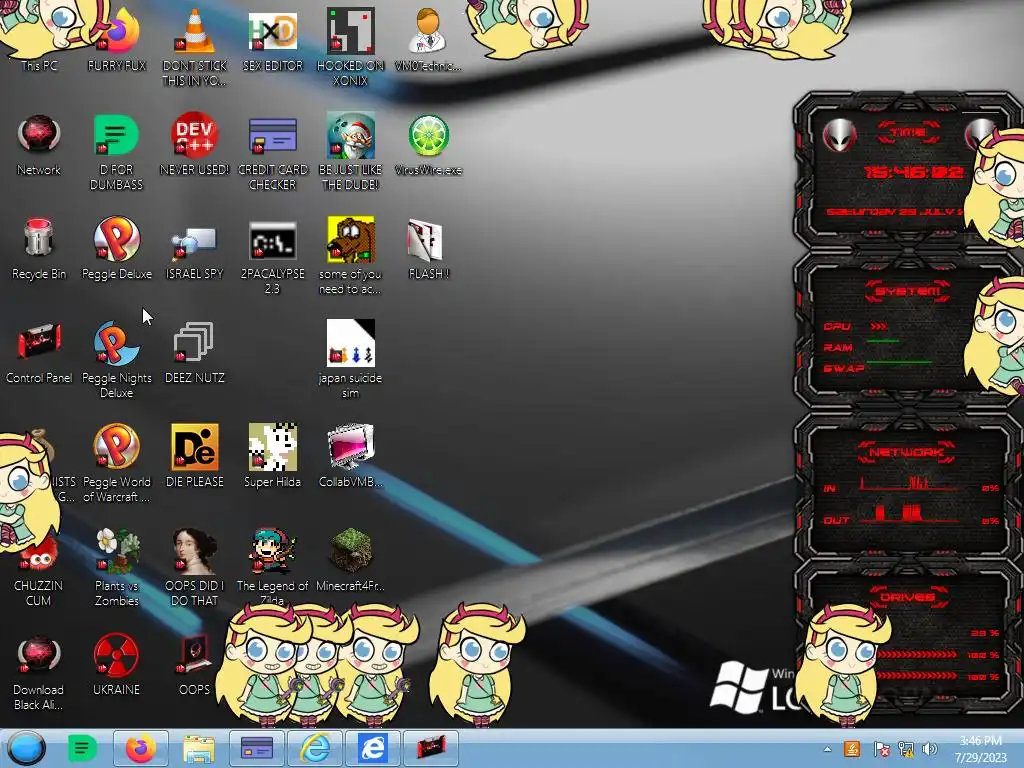The width and height of the screenshot is (1024, 768).
Task: Open the FLASH !! desktop icon
Action: tap(428, 248)
